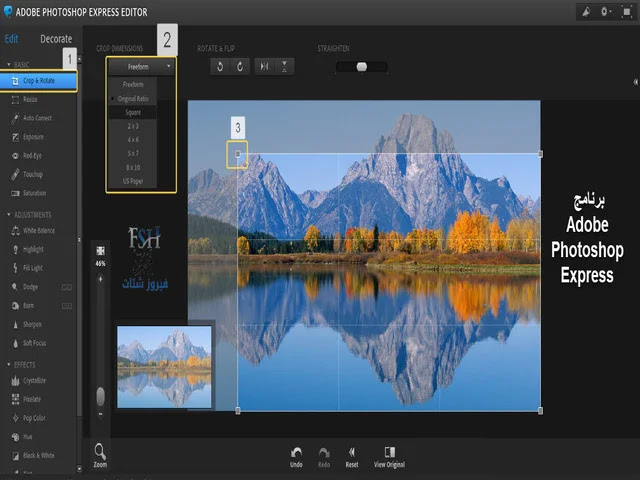The height and width of the screenshot is (480, 640).
Task: Click the Zoom magnifier tool
Action: click(100, 456)
